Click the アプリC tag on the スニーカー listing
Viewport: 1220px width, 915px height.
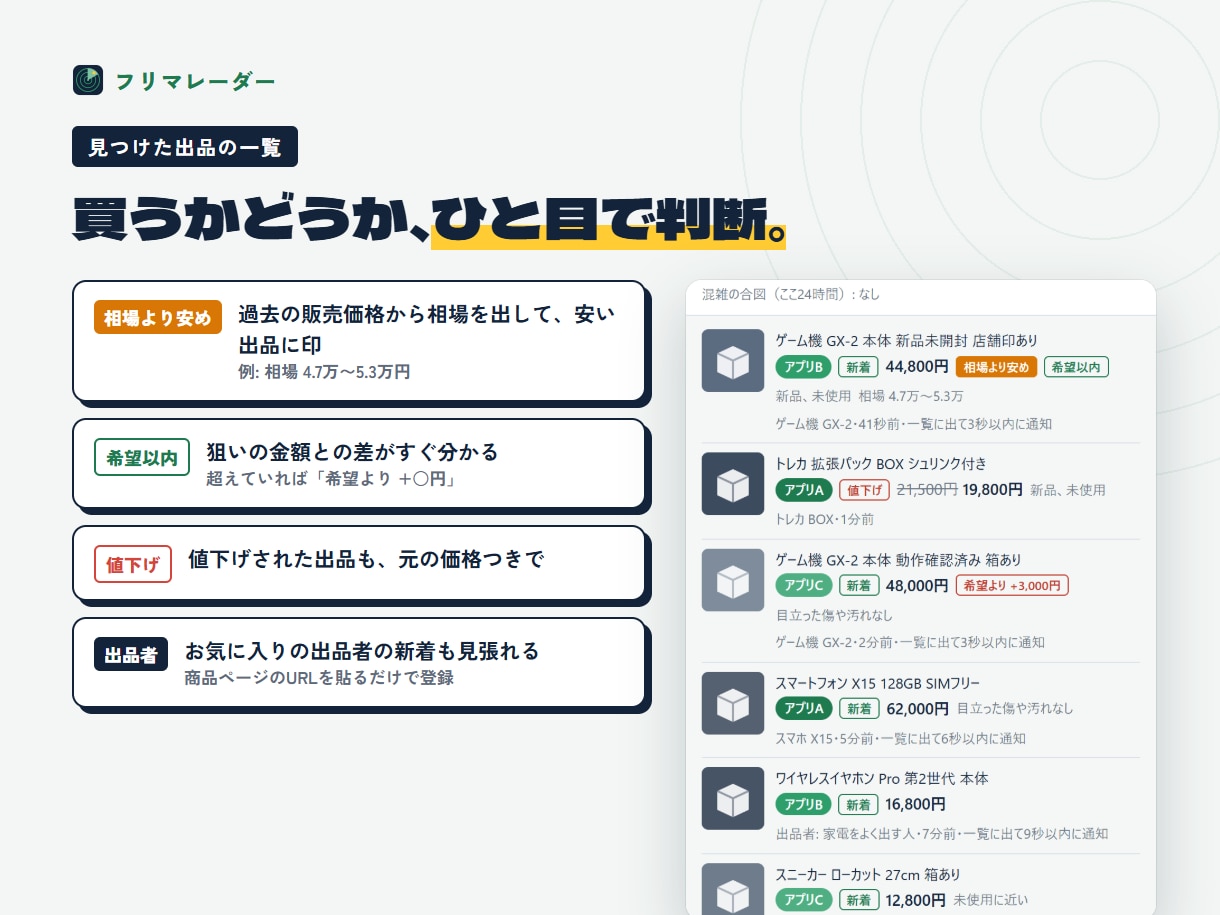tap(804, 900)
